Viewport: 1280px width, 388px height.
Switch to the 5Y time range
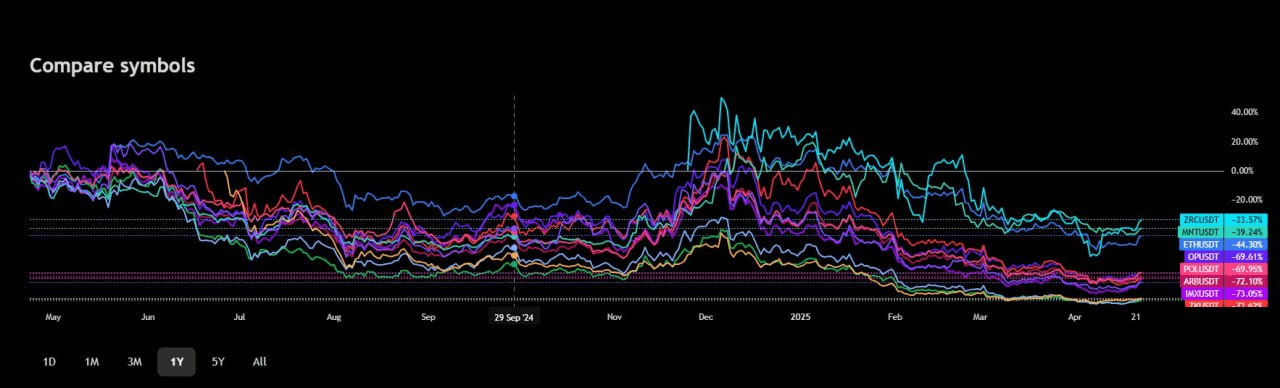[218, 362]
